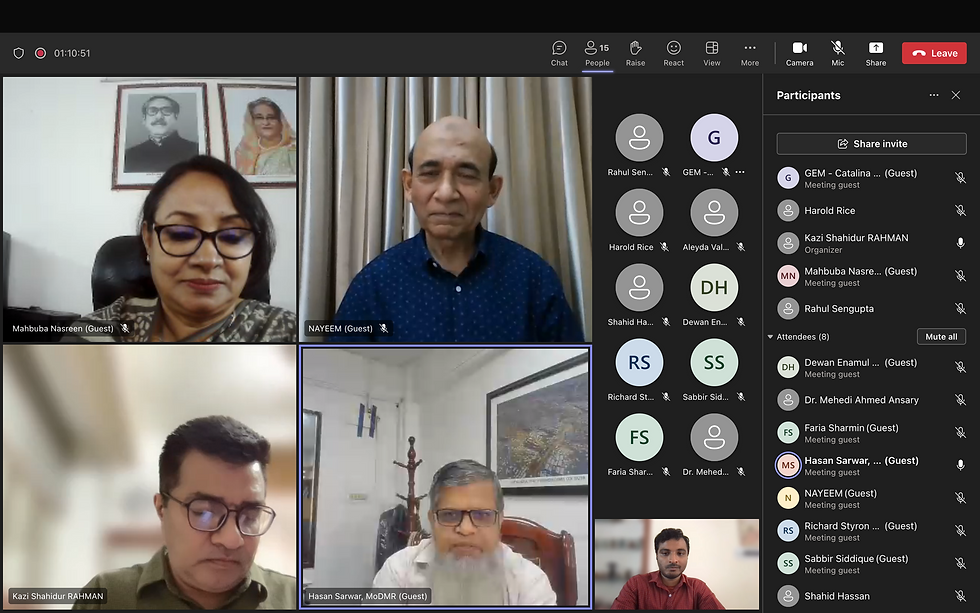This screenshot has width=980, height=613.
Task: Select Hasan Sarwar, MoDMR video tile
Action: [446, 477]
